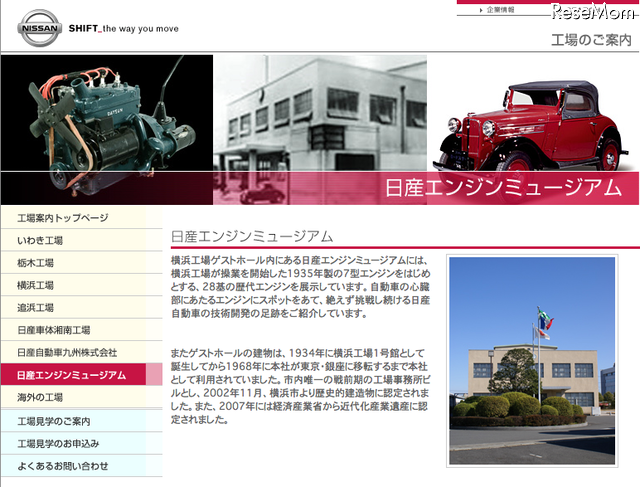The width and height of the screenshot is (640, 487).
Task: Open 工場見学のご案内 link
Action: tap(82, 421)
